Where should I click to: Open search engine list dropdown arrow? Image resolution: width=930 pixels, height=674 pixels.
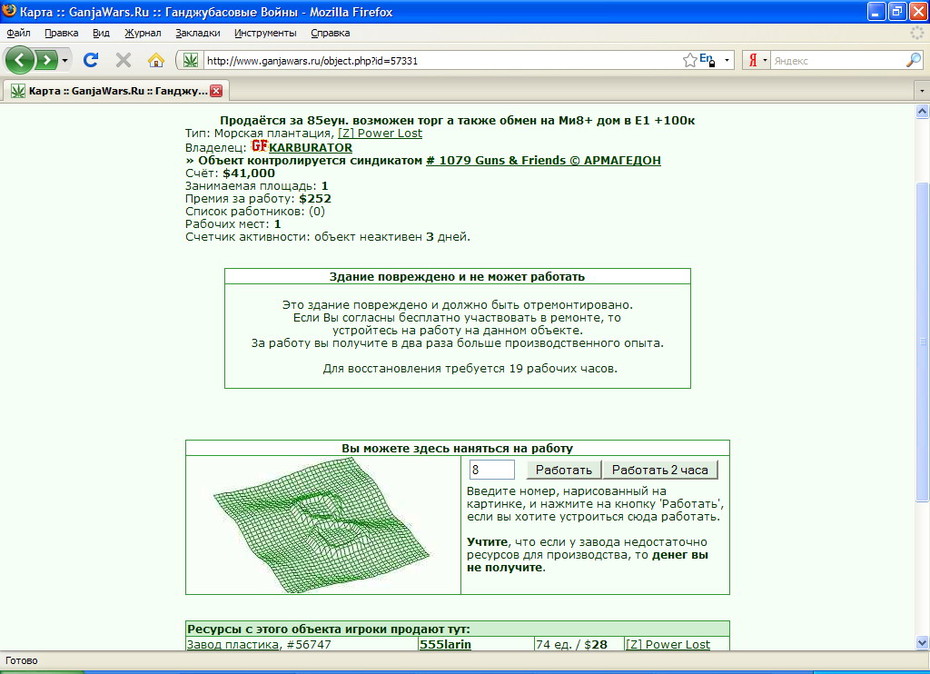point(765,60)
